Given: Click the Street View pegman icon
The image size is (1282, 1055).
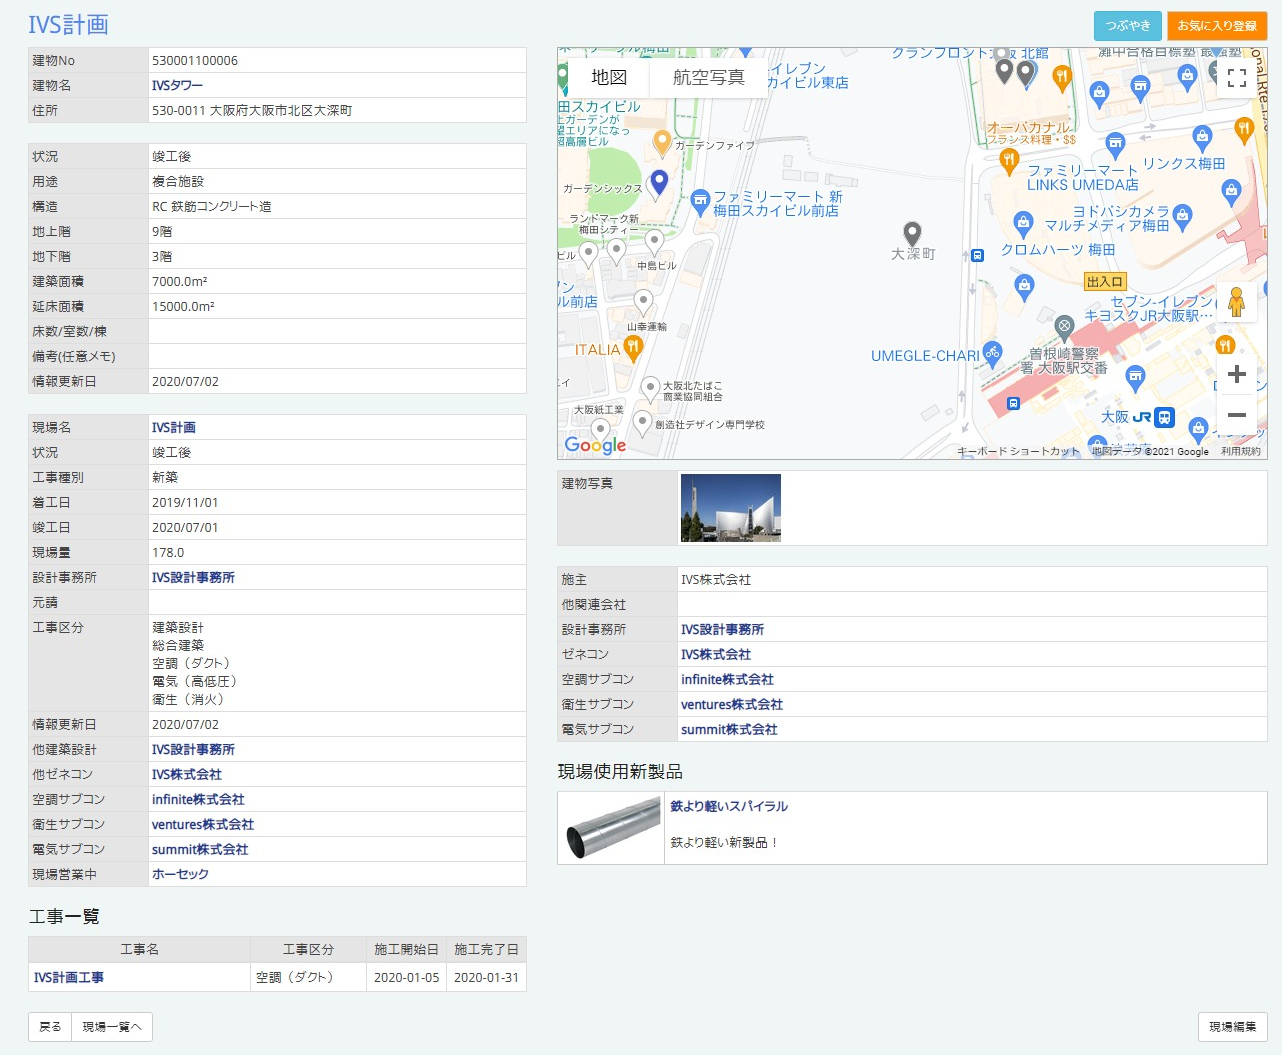Looking at the screenshot, I should (1236, 302).
